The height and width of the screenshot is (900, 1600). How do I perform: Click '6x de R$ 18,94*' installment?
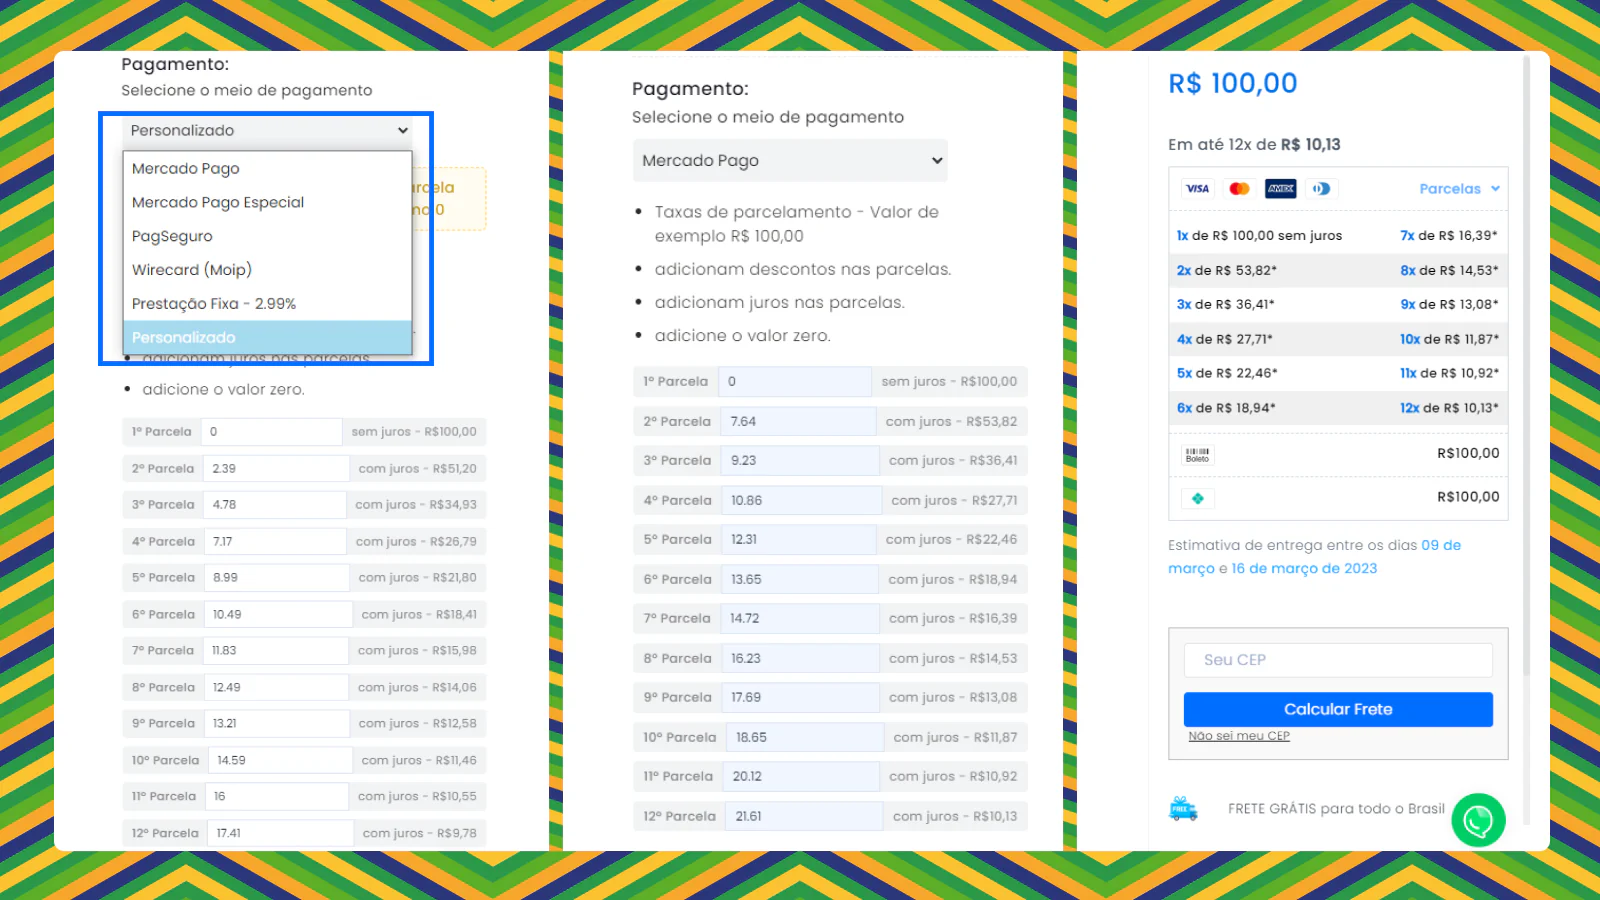tap(1226, 408)
